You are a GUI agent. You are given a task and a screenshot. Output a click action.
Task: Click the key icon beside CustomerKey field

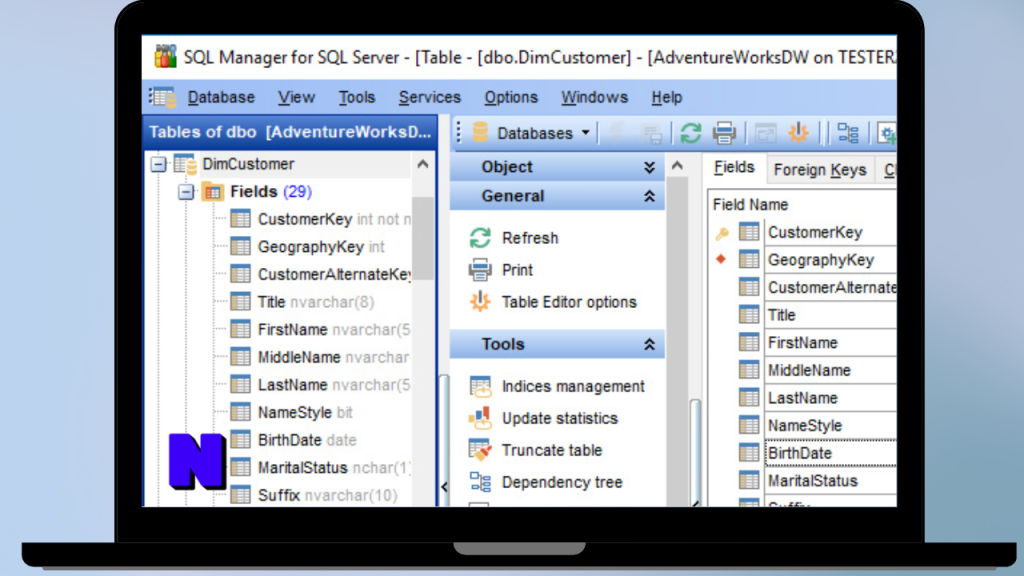(x=722, y=233)
